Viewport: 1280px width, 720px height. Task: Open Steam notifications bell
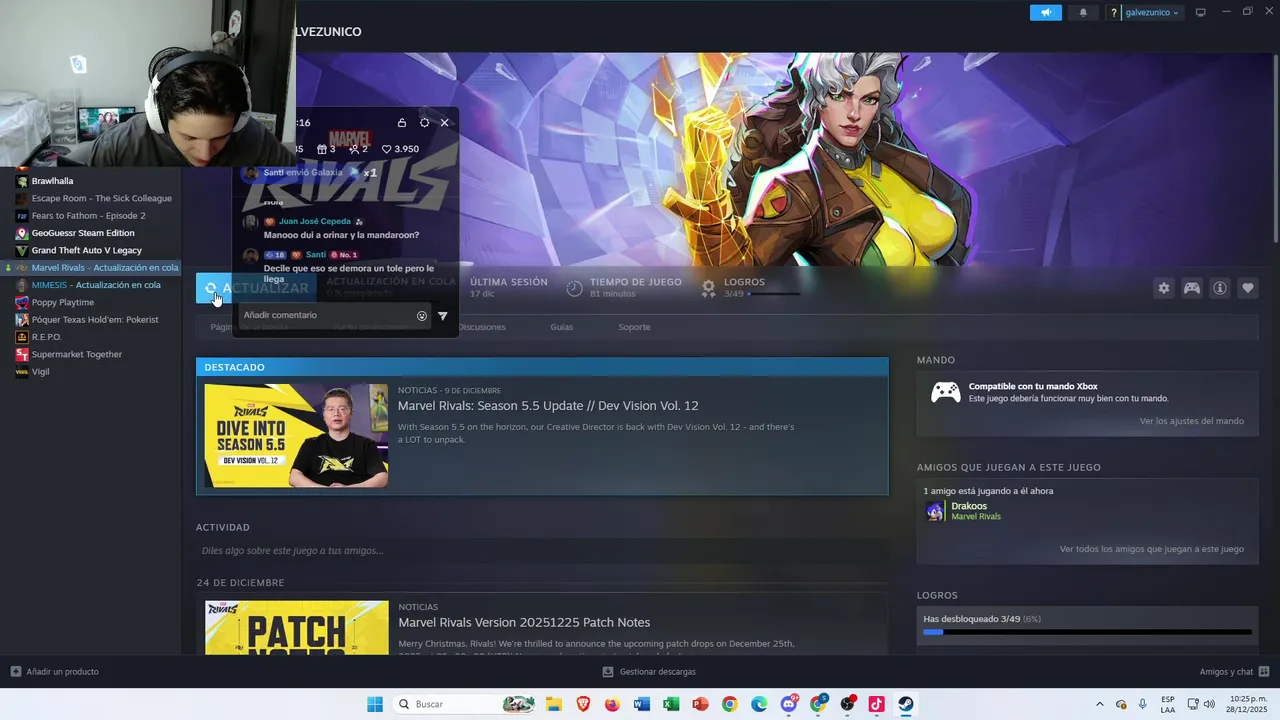[1083, 13]
